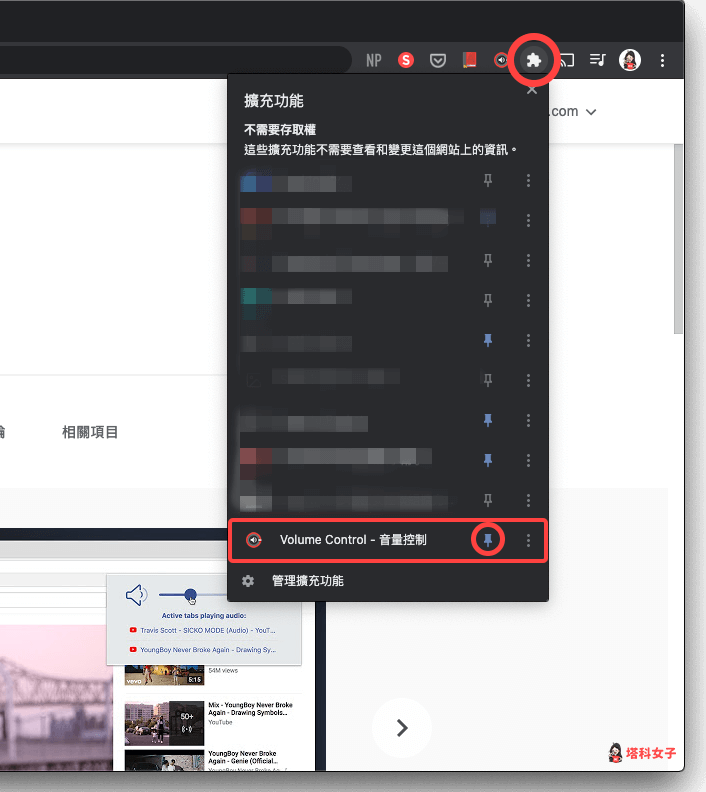
Task: Expand the .com account dropdown chevron
Action: (x=591, y=112)
